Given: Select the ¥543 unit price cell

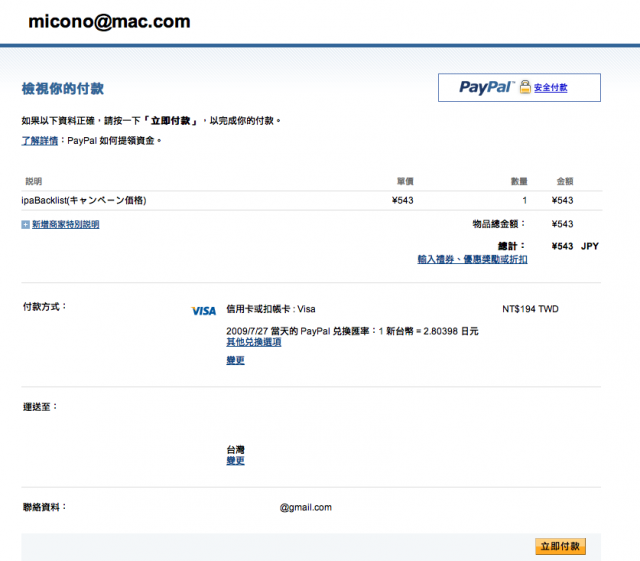Looking at the screenshot, I should [x=402, y=200].
